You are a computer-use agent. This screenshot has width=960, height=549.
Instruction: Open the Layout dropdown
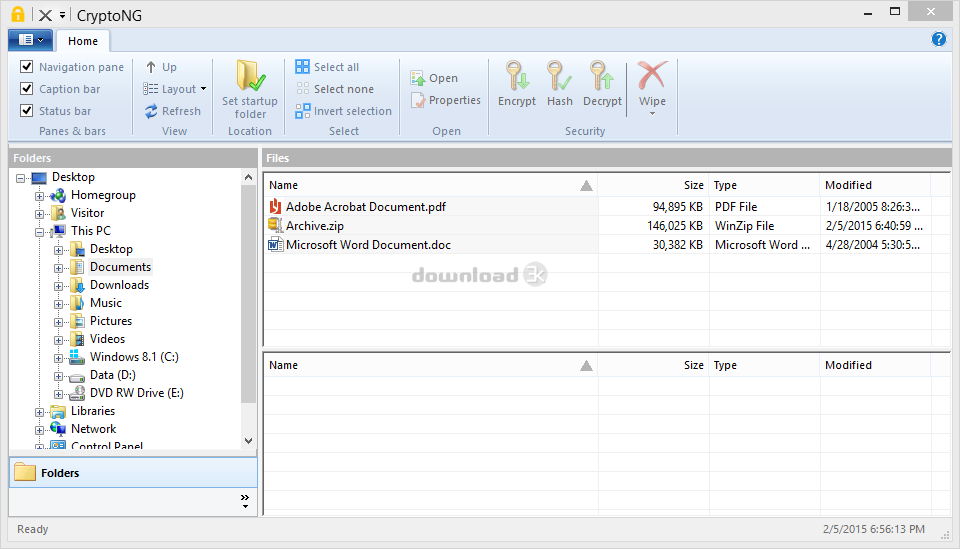(175, 89)
